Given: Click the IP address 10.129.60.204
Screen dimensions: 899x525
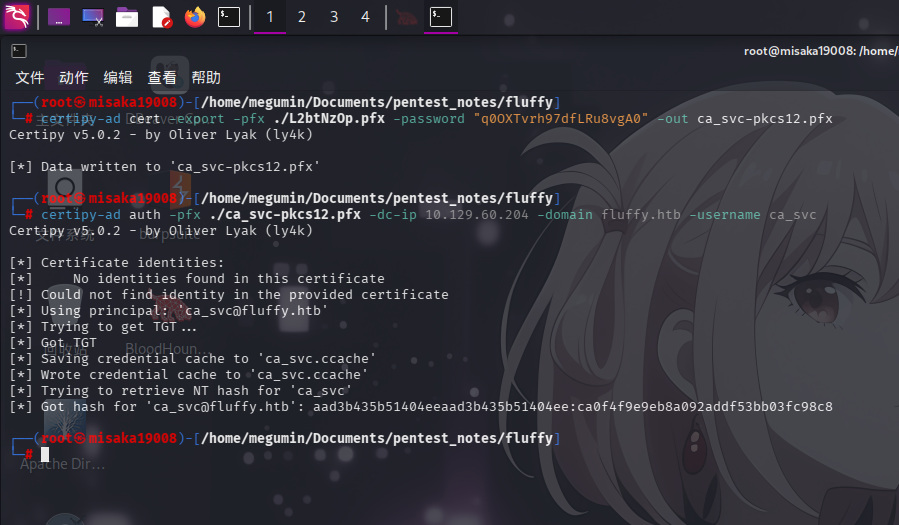Looking at the screenshot, I should point(476,215).
